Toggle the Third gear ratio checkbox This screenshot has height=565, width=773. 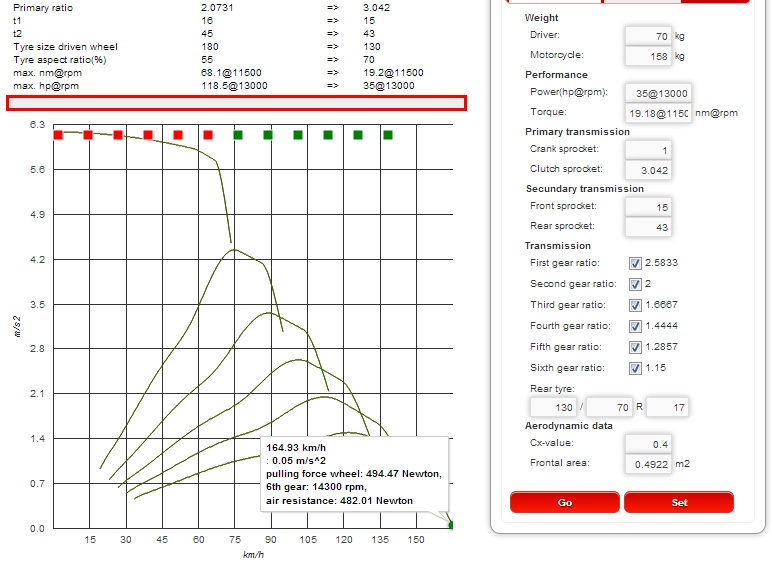click(635, 305)
